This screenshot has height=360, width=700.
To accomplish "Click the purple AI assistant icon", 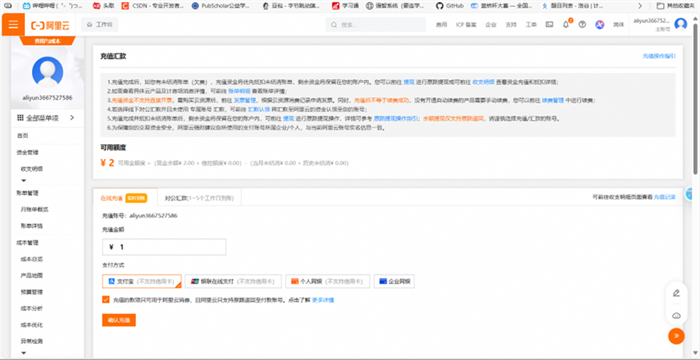I will point(600,25).
